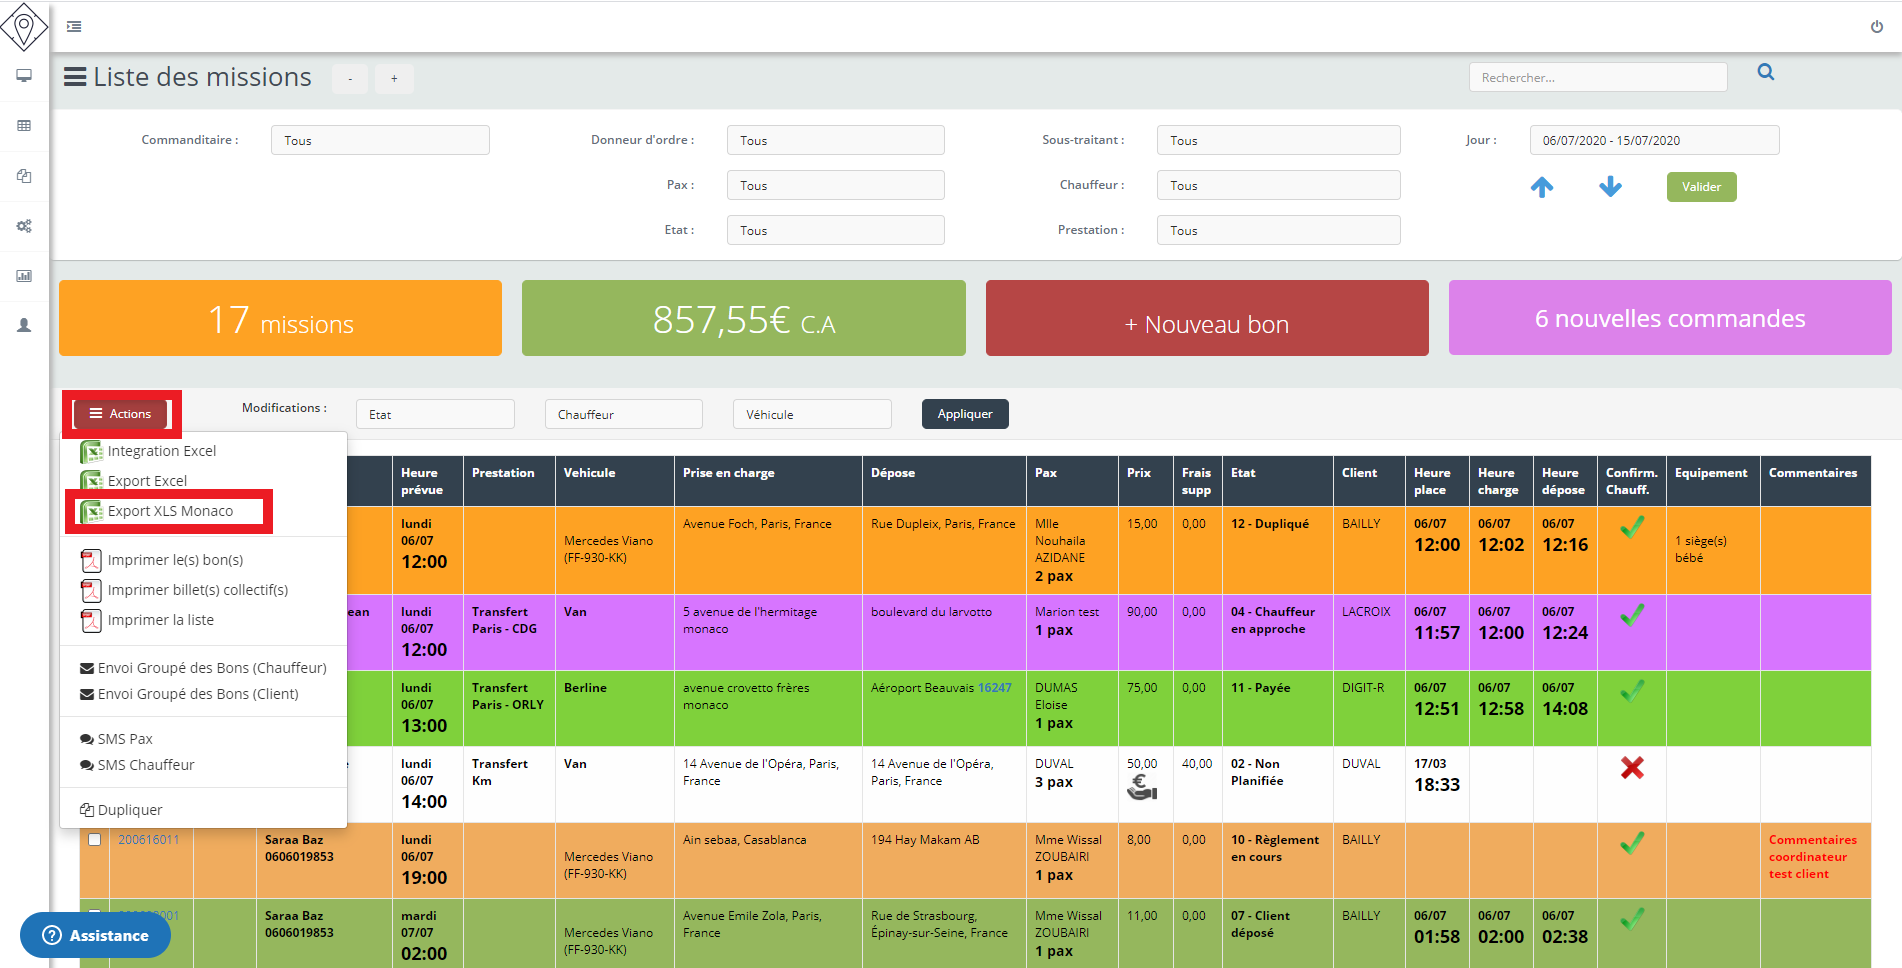Open the Etat modifications dropdown
1902x968 pixels.
pos(434,415)
